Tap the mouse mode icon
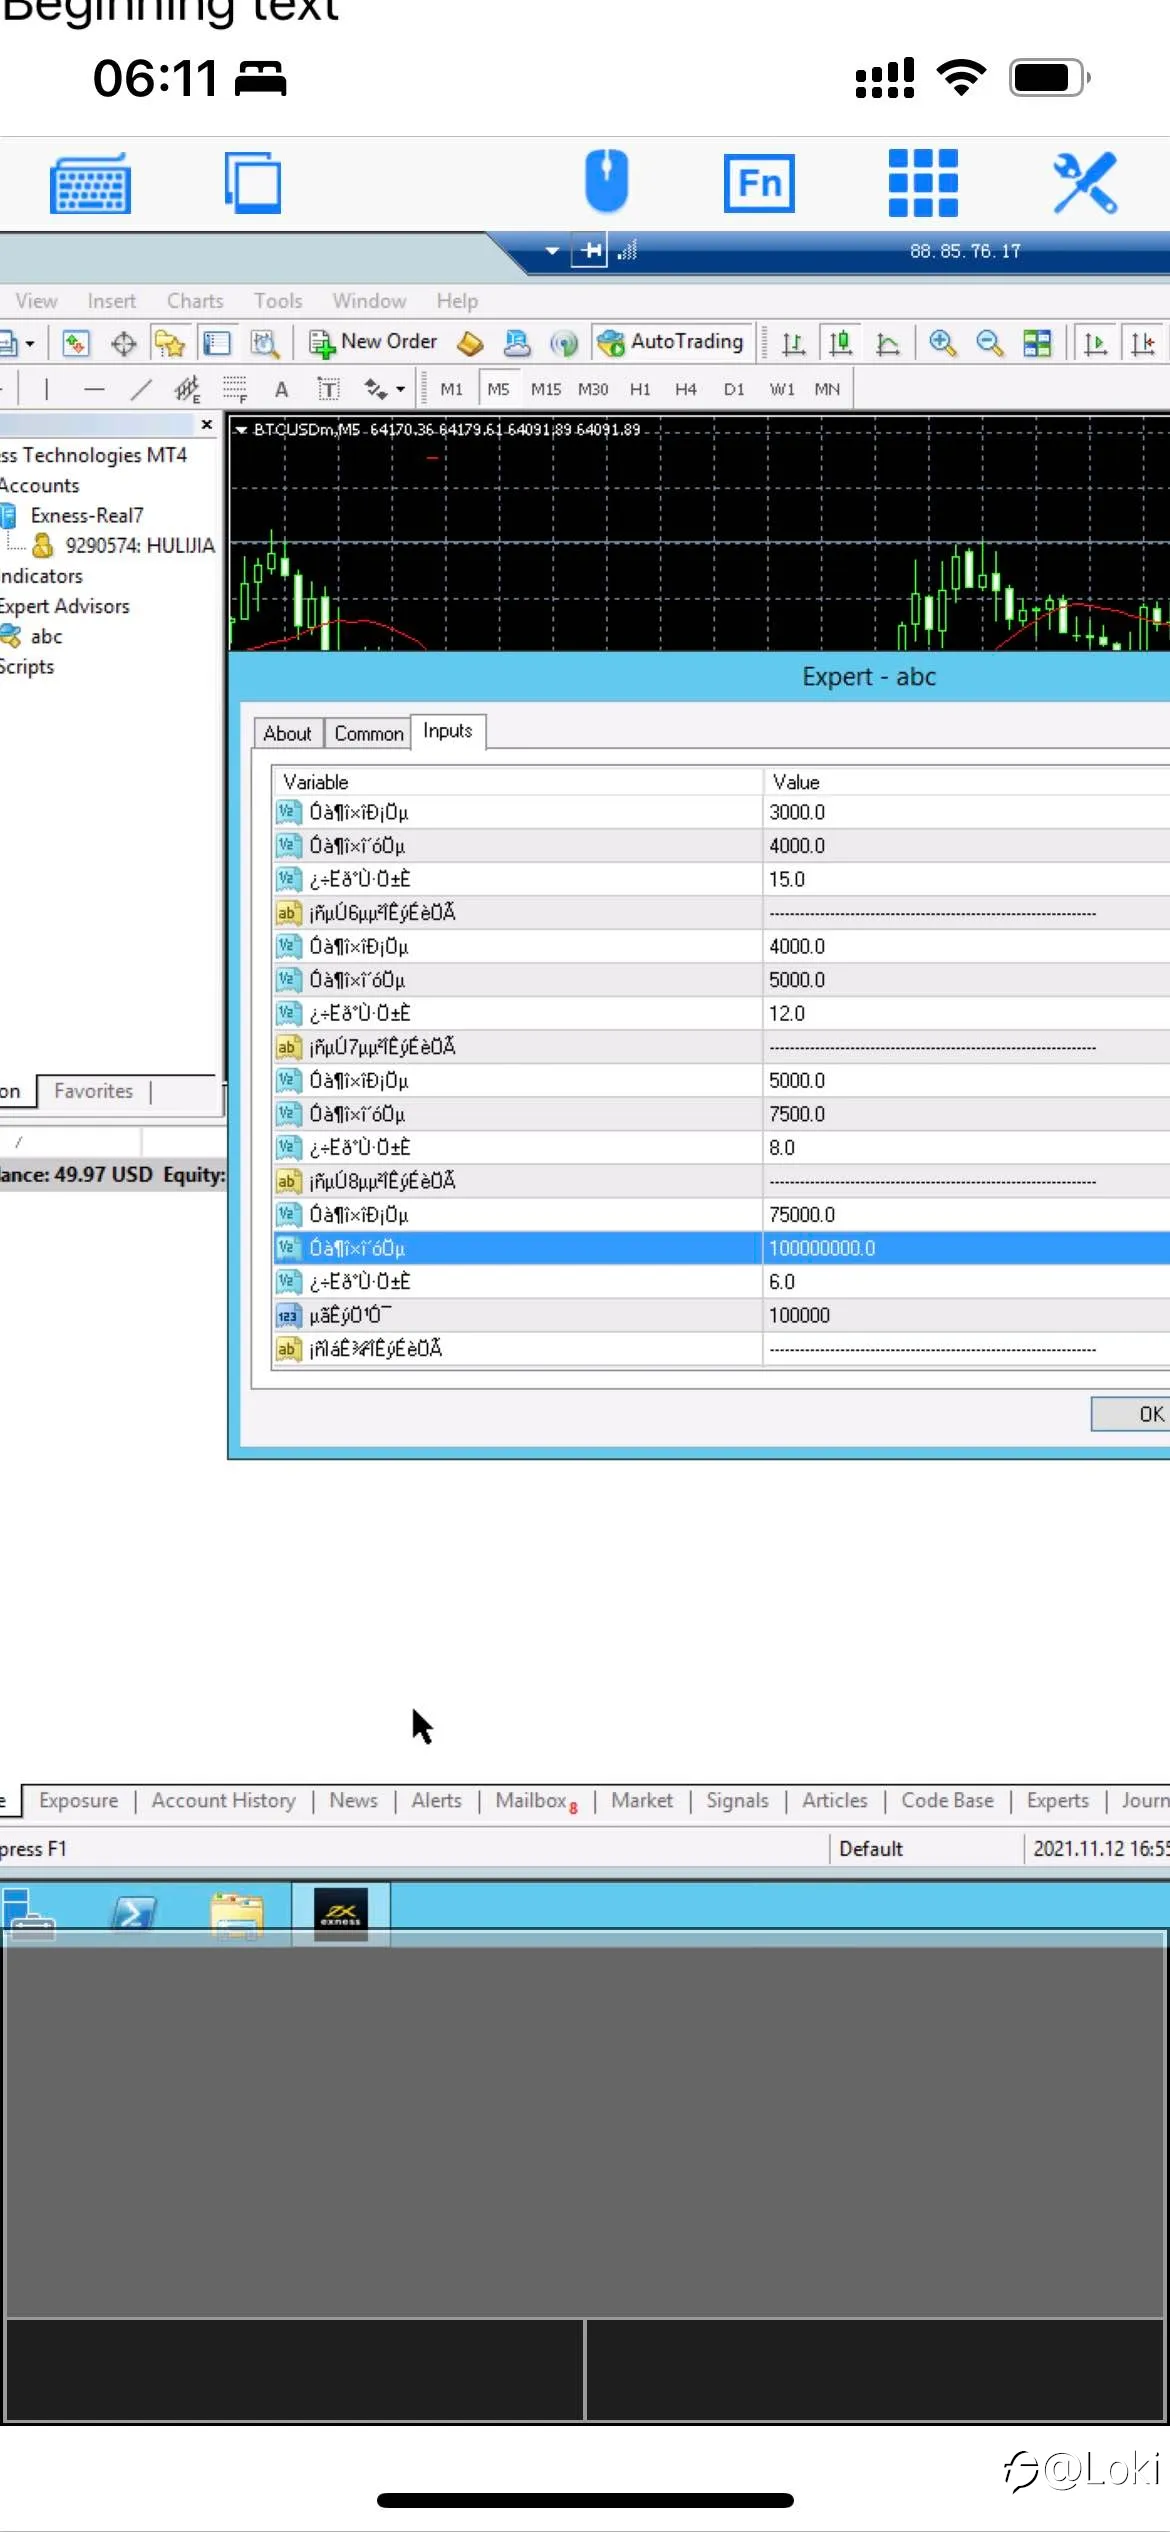The image size is (1170, 2532). (x=606, y=181)
